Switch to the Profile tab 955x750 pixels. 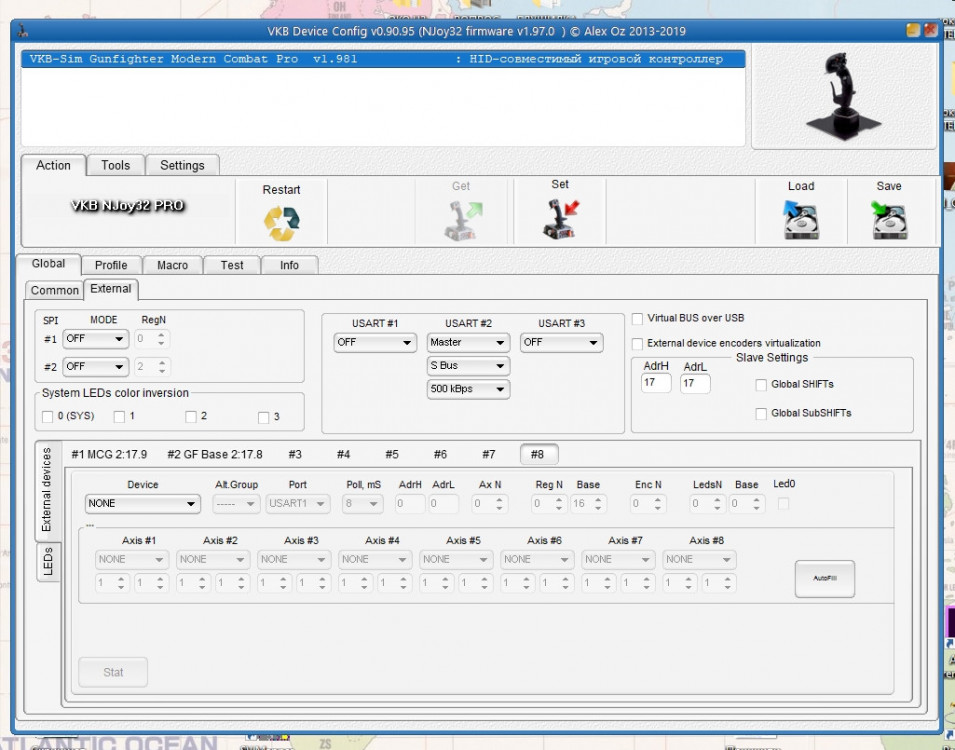click(110, 264)
